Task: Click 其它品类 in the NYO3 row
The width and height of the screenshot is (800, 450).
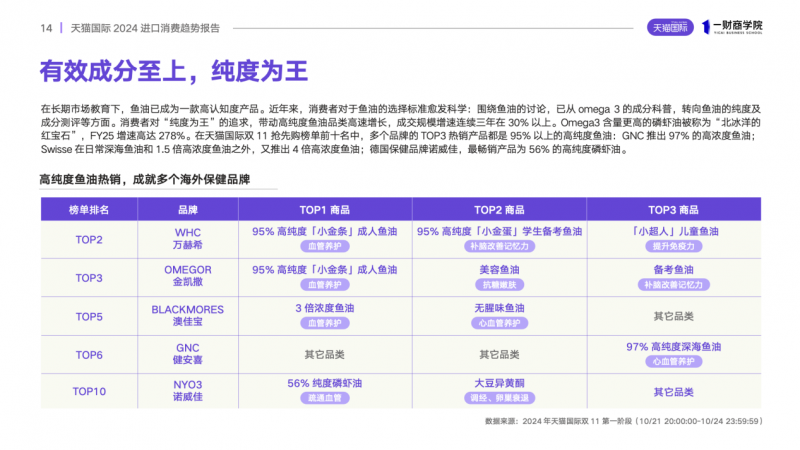Action: click(x=673, y=392)
